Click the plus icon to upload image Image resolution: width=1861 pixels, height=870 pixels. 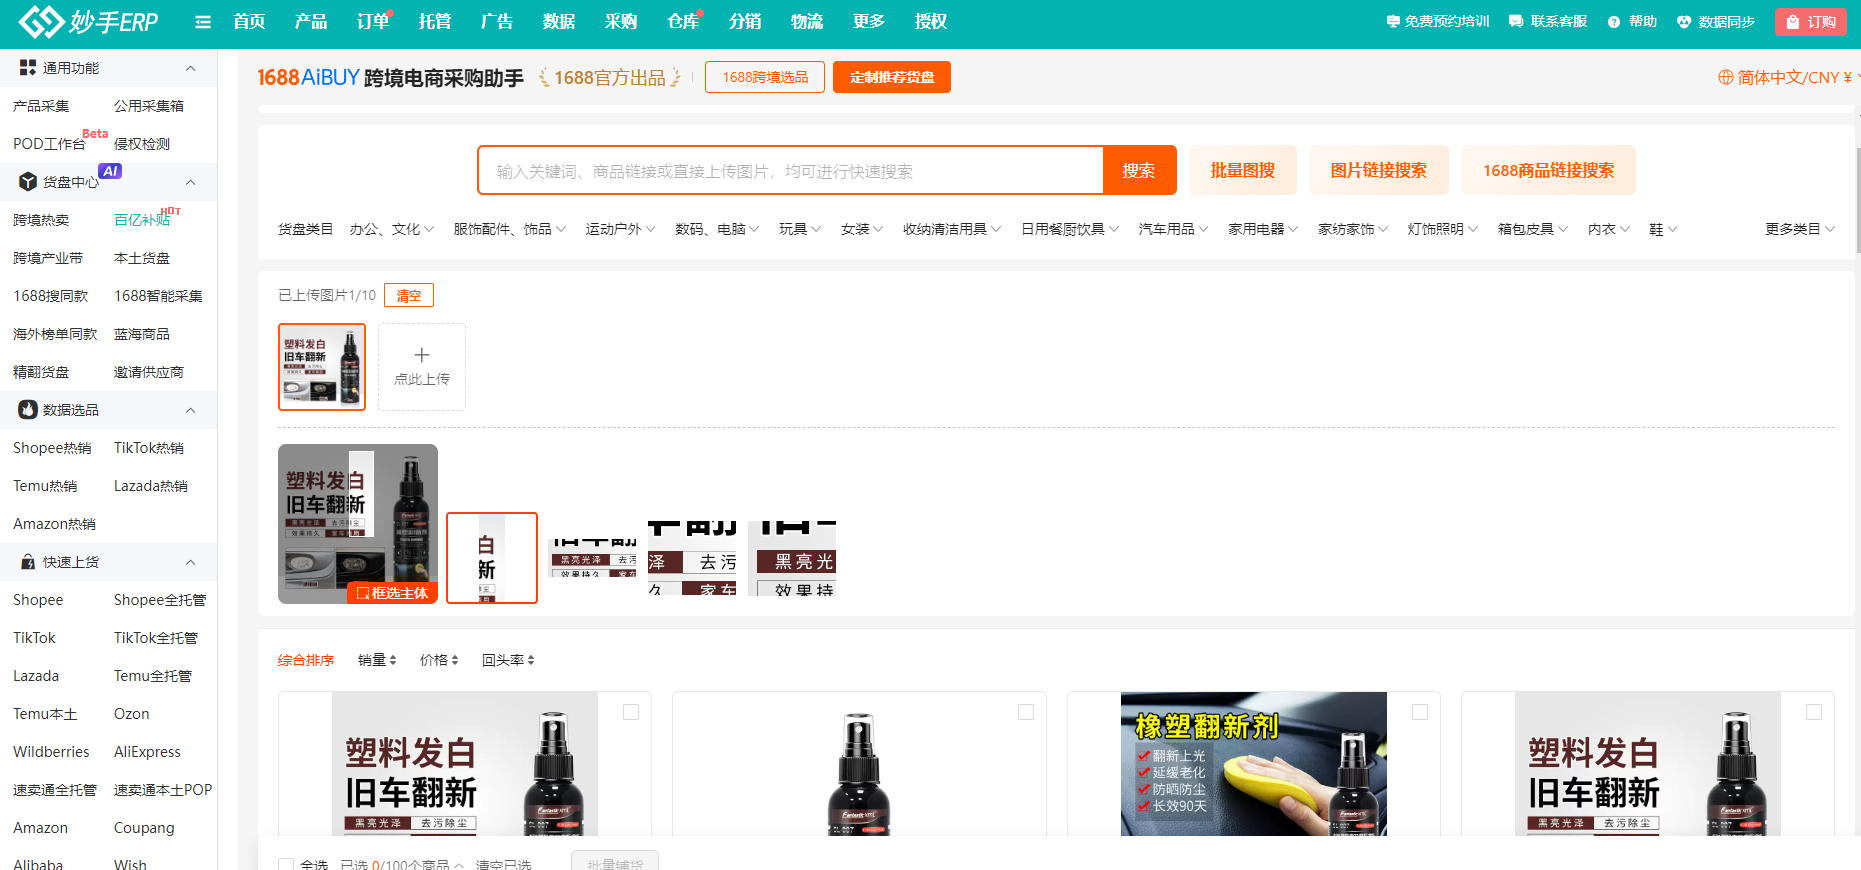coord(422,355)
